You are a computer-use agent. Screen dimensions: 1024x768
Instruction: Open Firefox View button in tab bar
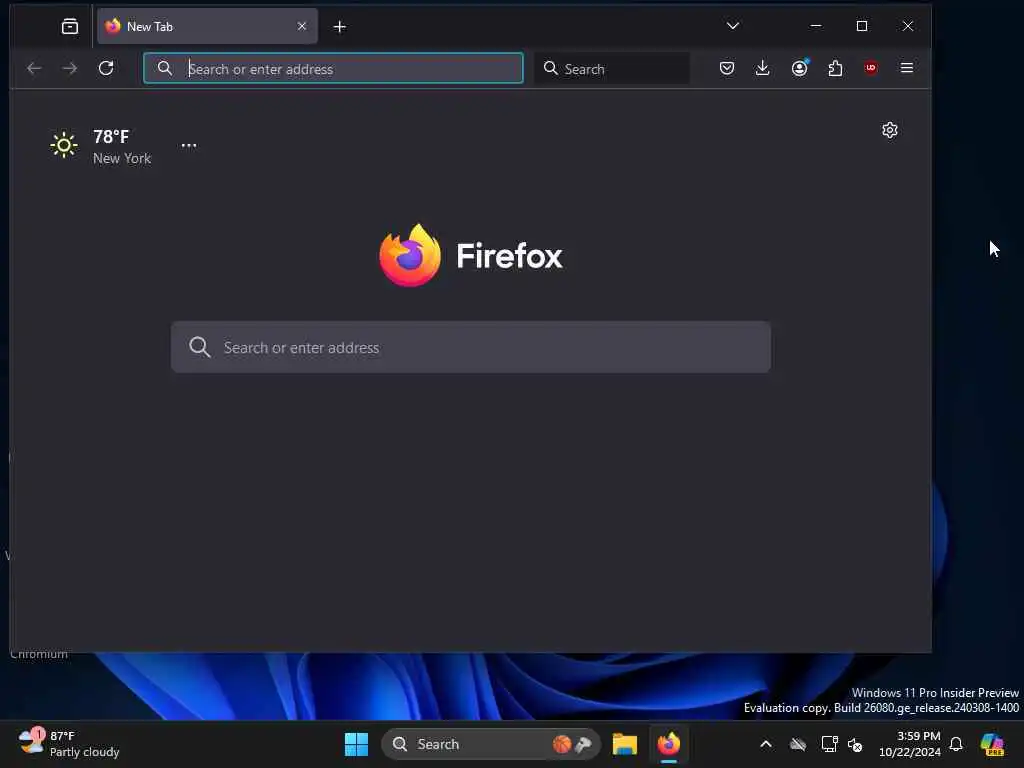(x=70, y=26)
